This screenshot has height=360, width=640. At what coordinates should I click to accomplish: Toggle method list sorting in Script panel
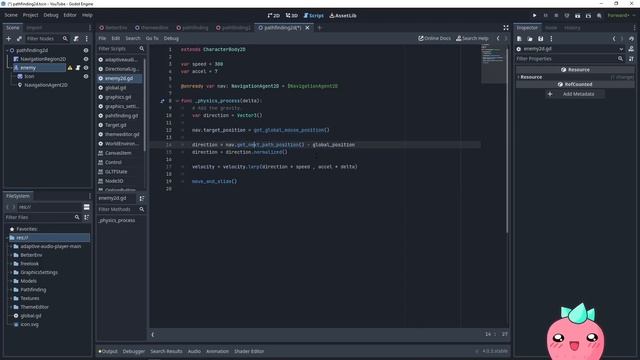pos(142,198)
